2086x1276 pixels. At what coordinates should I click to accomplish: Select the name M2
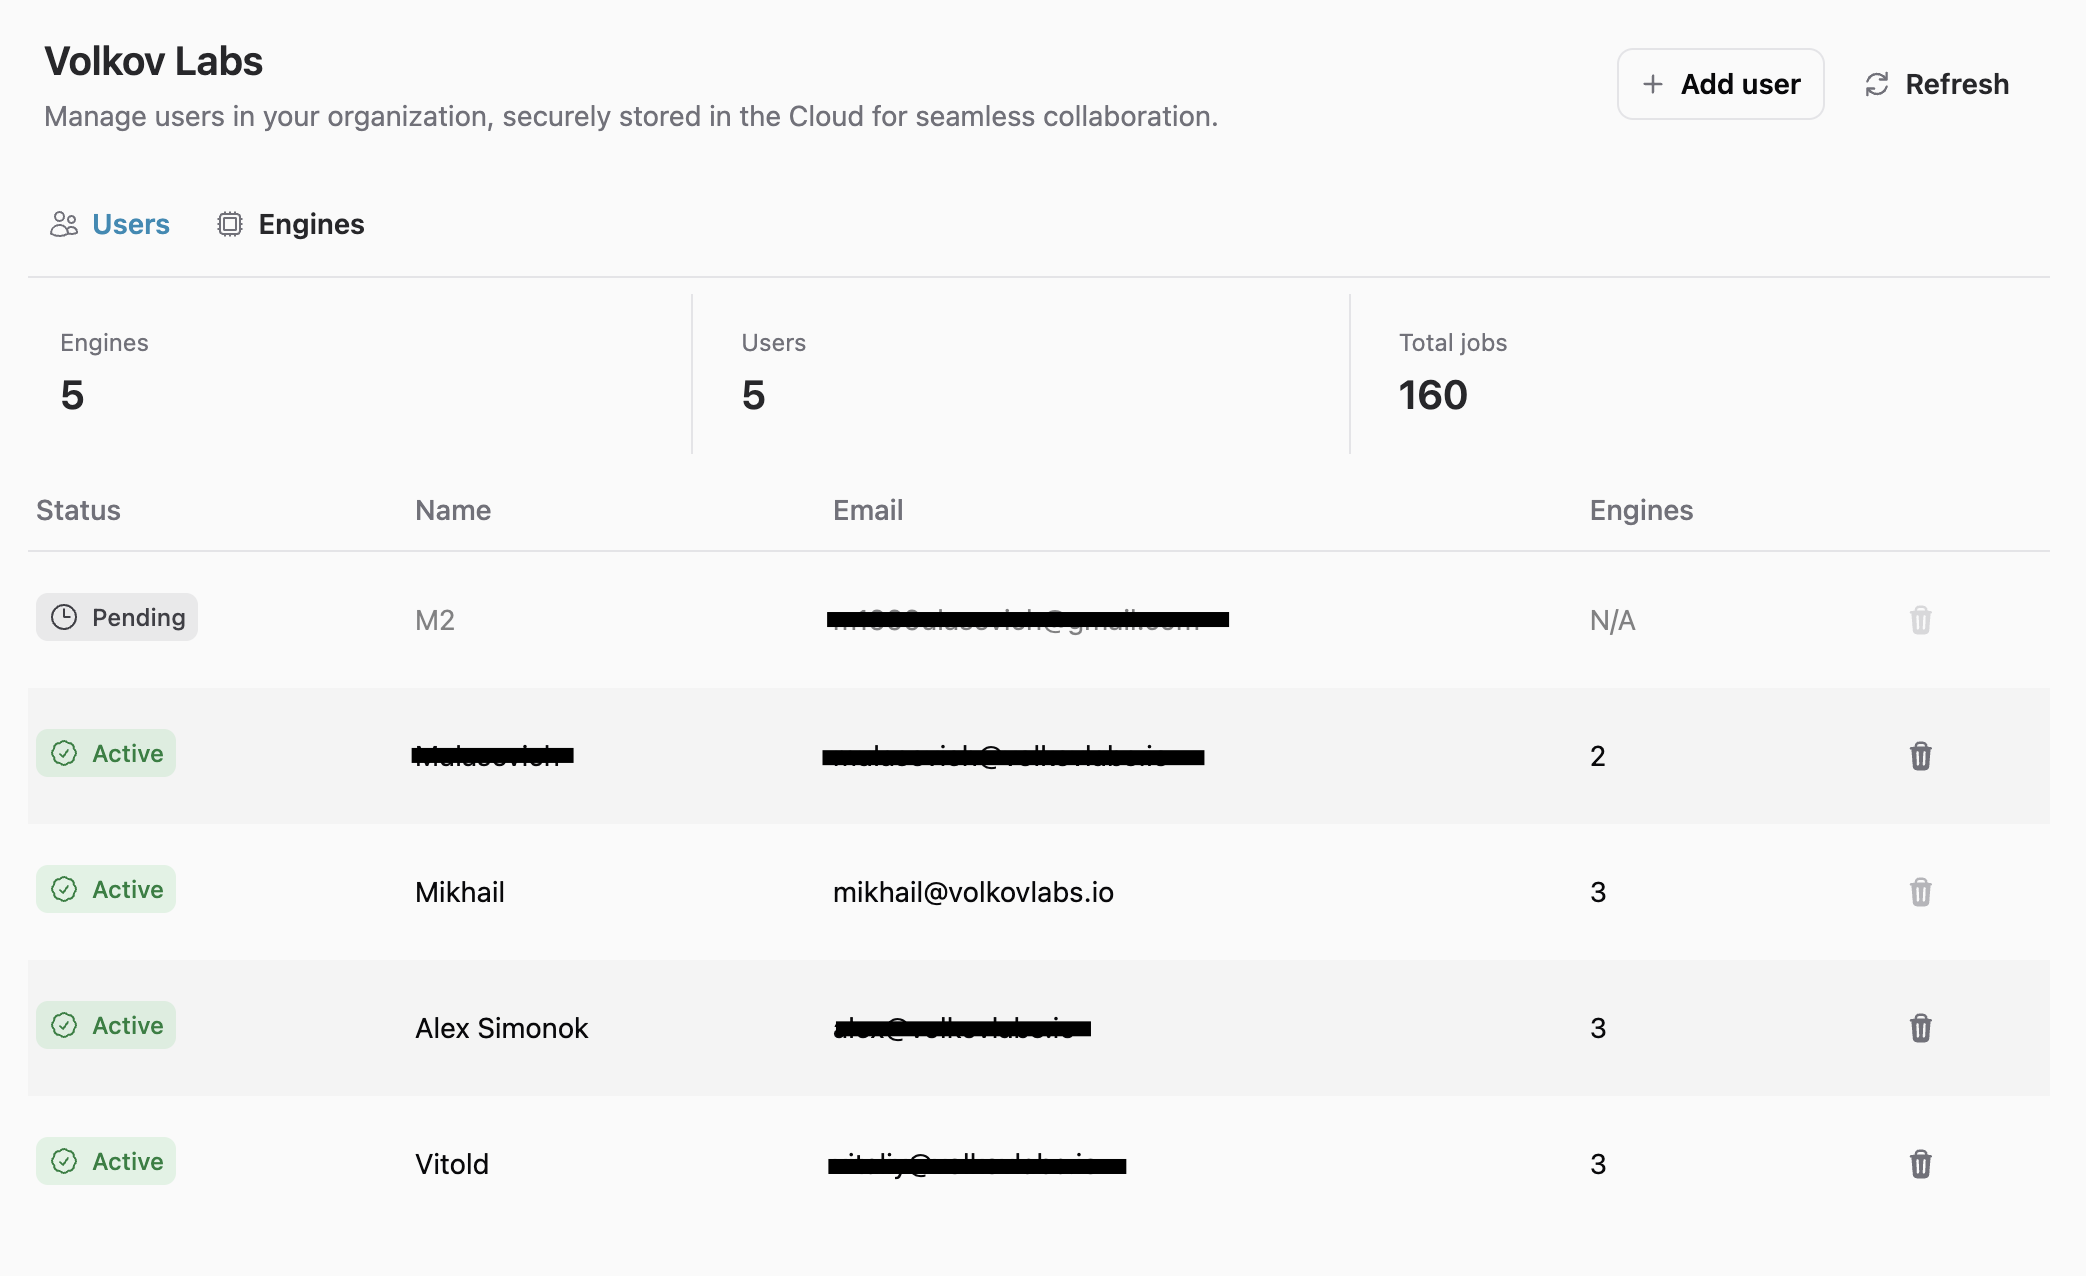coord(435,620)
